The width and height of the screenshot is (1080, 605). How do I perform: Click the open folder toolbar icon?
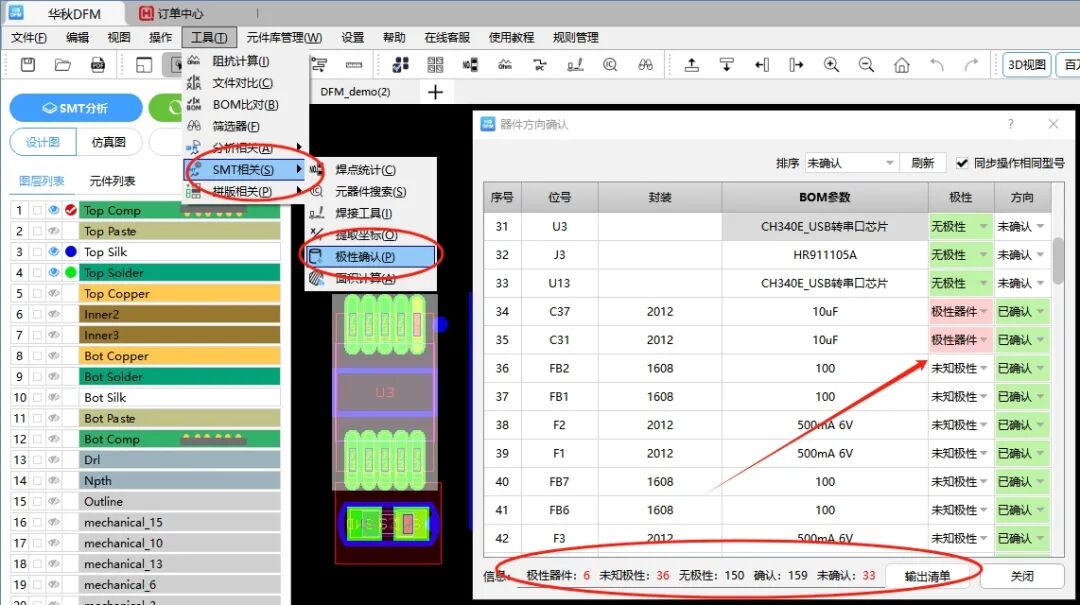click(x=63, y=65)
